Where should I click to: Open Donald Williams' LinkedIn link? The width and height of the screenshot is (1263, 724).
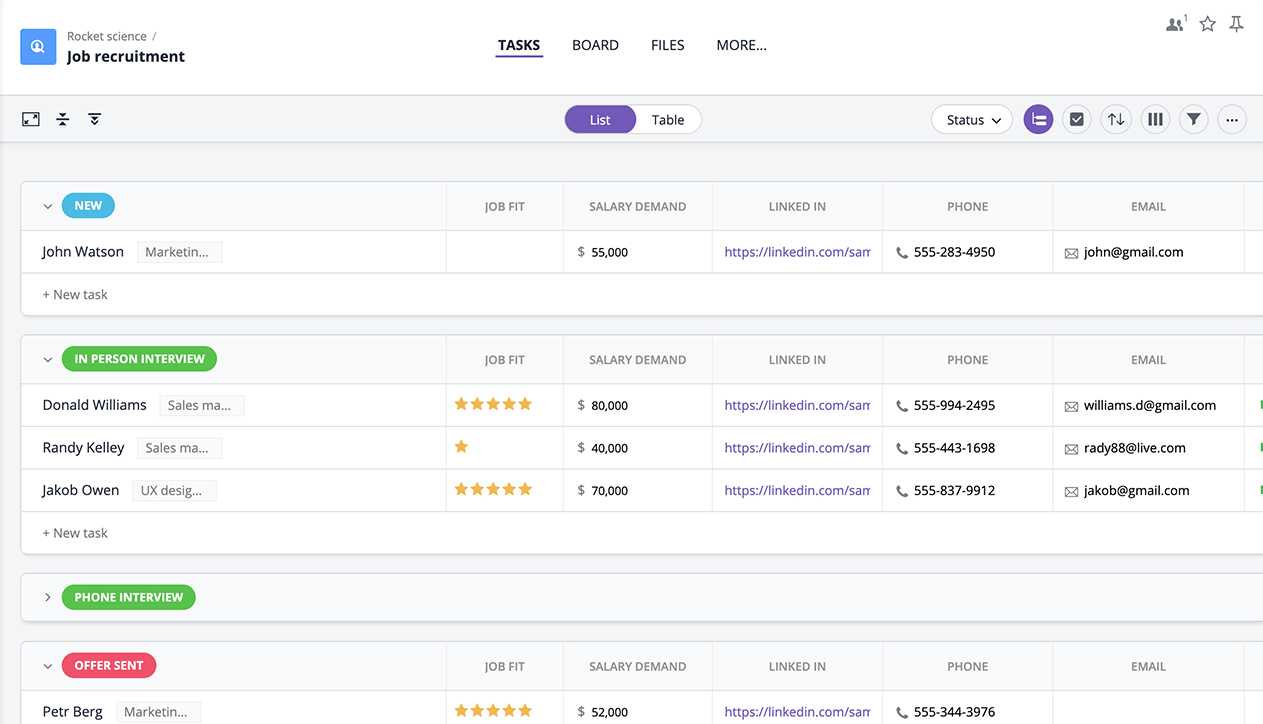[797, 405]
